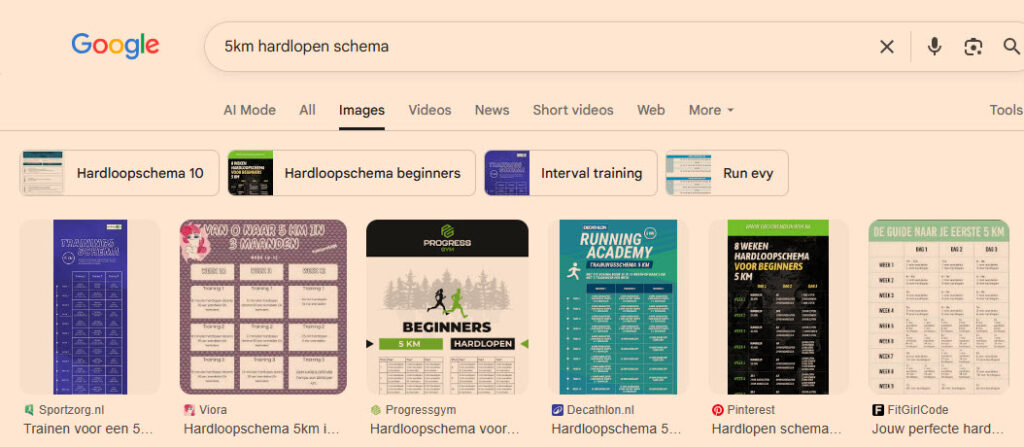Open 'Trainen voor een 5…' result title

pyautogui.click(x=88, y=429)
